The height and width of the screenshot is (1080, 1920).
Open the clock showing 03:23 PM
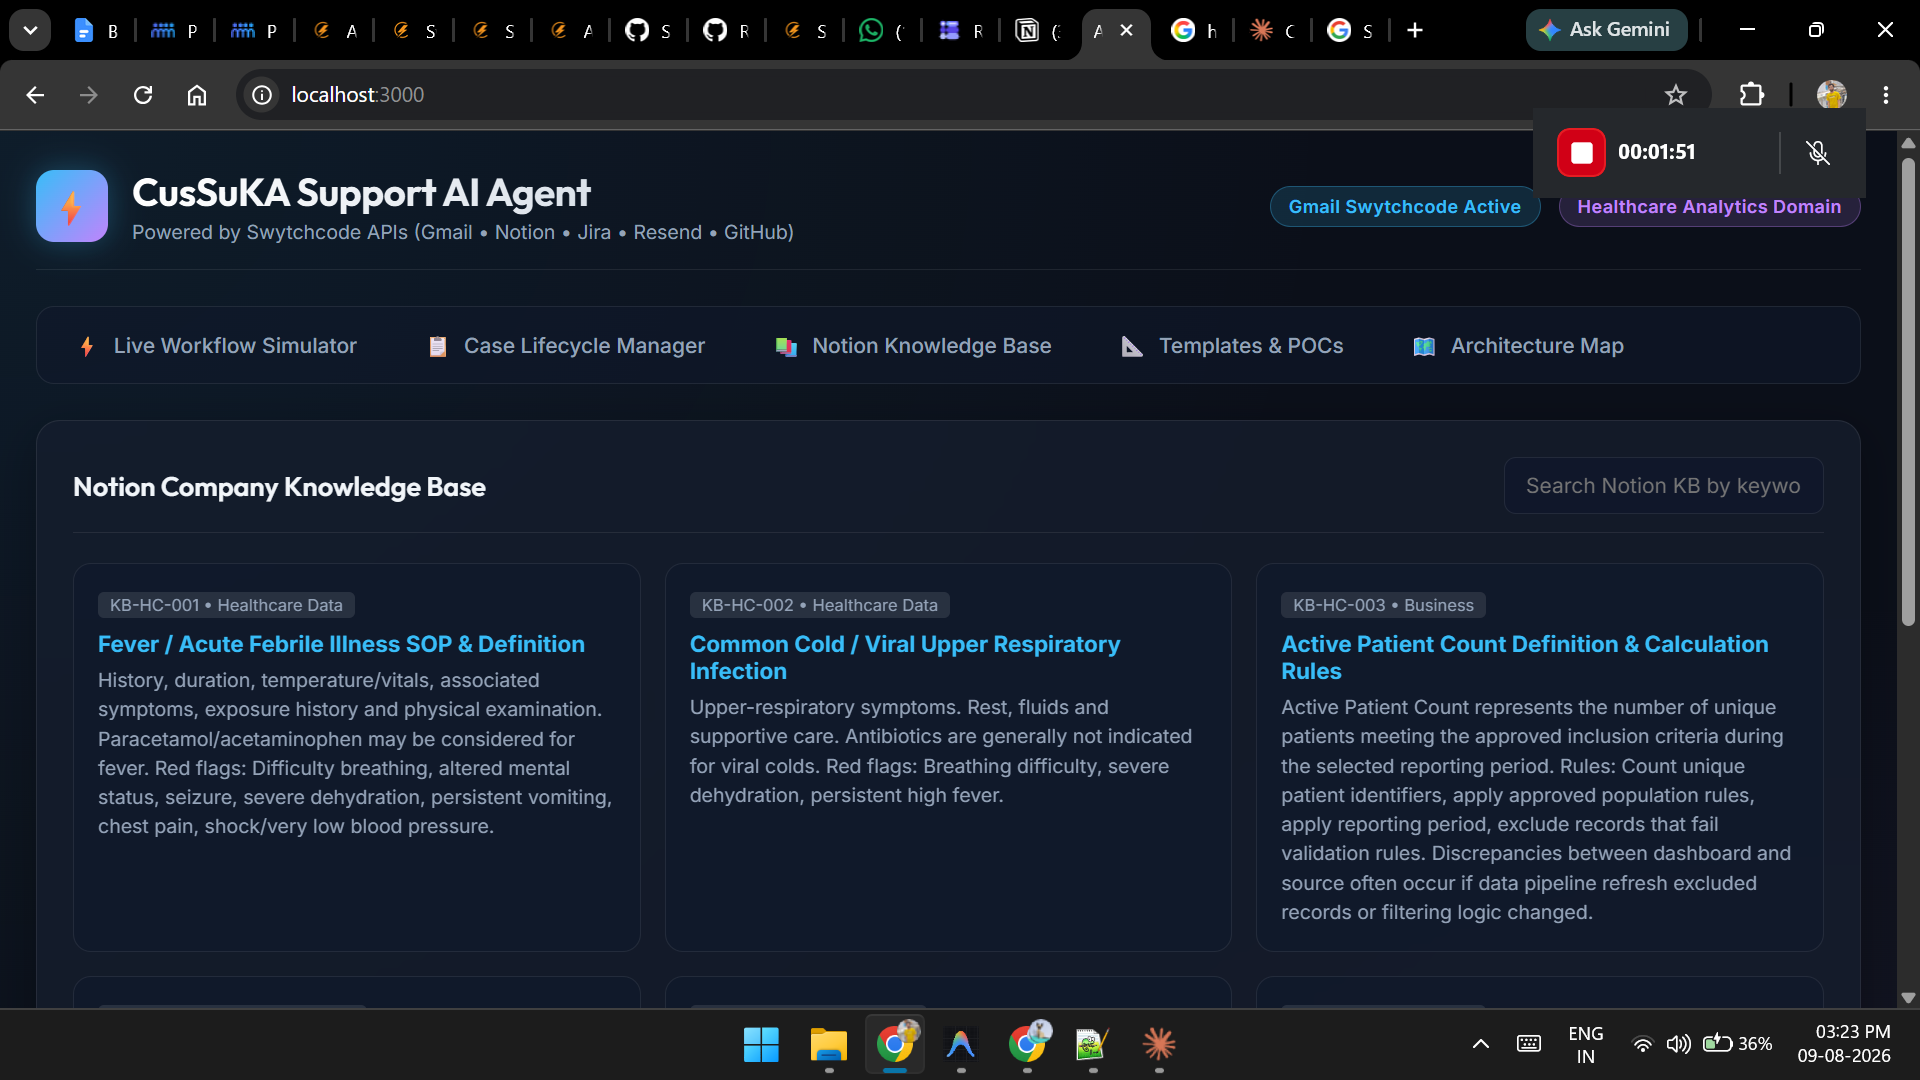[1843, 1044]
